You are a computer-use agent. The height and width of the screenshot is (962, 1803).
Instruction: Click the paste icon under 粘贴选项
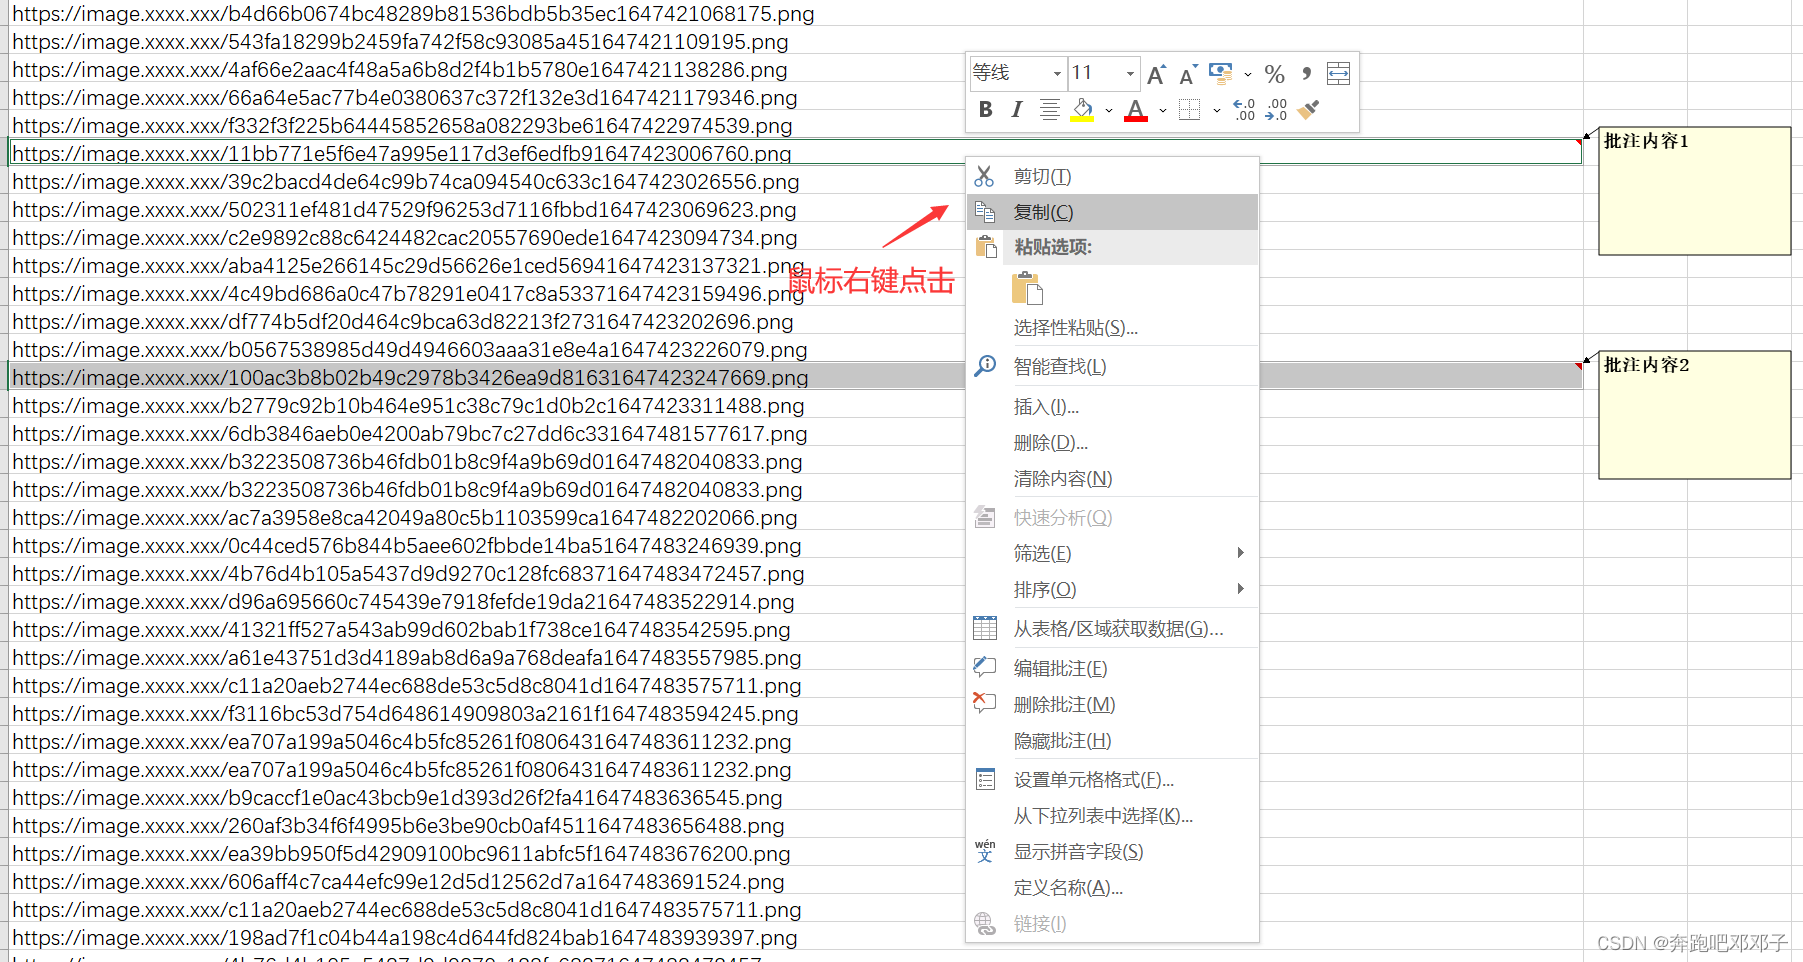tap(1027, 288)
